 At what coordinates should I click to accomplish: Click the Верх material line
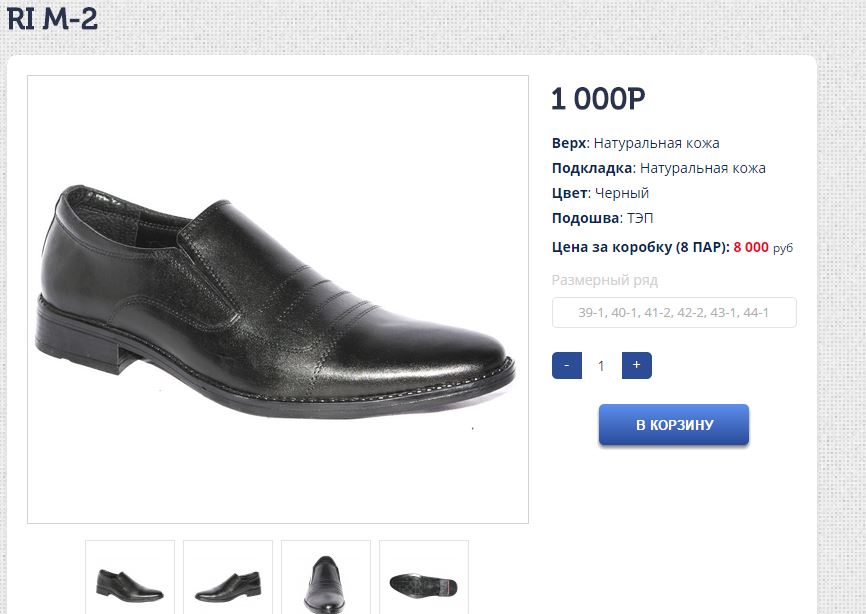(x=635, y=143)
